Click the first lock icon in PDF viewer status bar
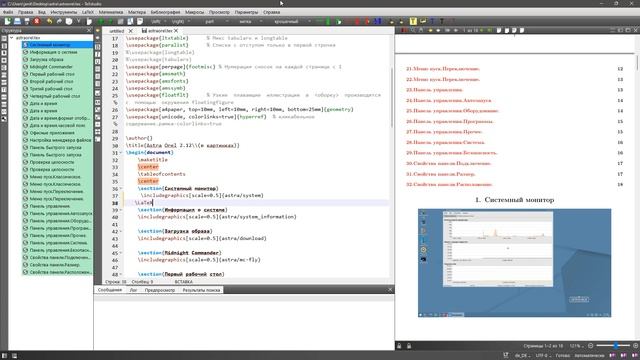Screen dimensions: 640x360 [x=399, y=346]
